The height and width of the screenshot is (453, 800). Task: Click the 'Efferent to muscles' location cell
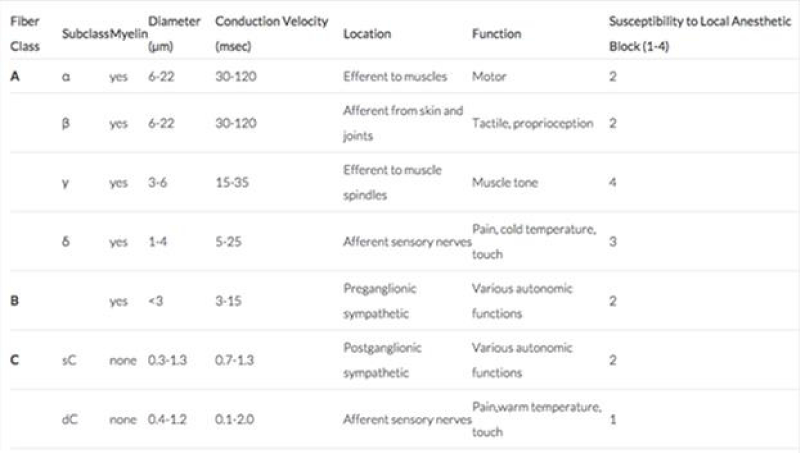395,77
